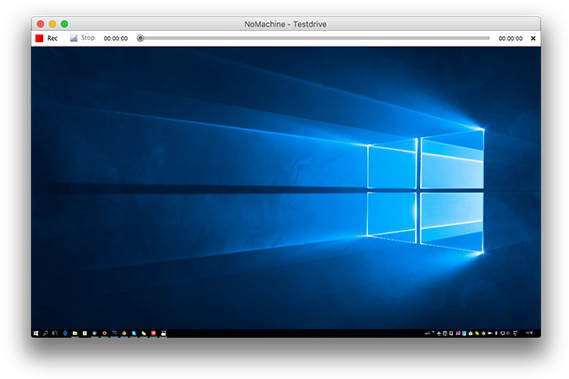Open the red app icon in taskbar
The width and height of the screenshot is (569, 379).
(153, 333)
